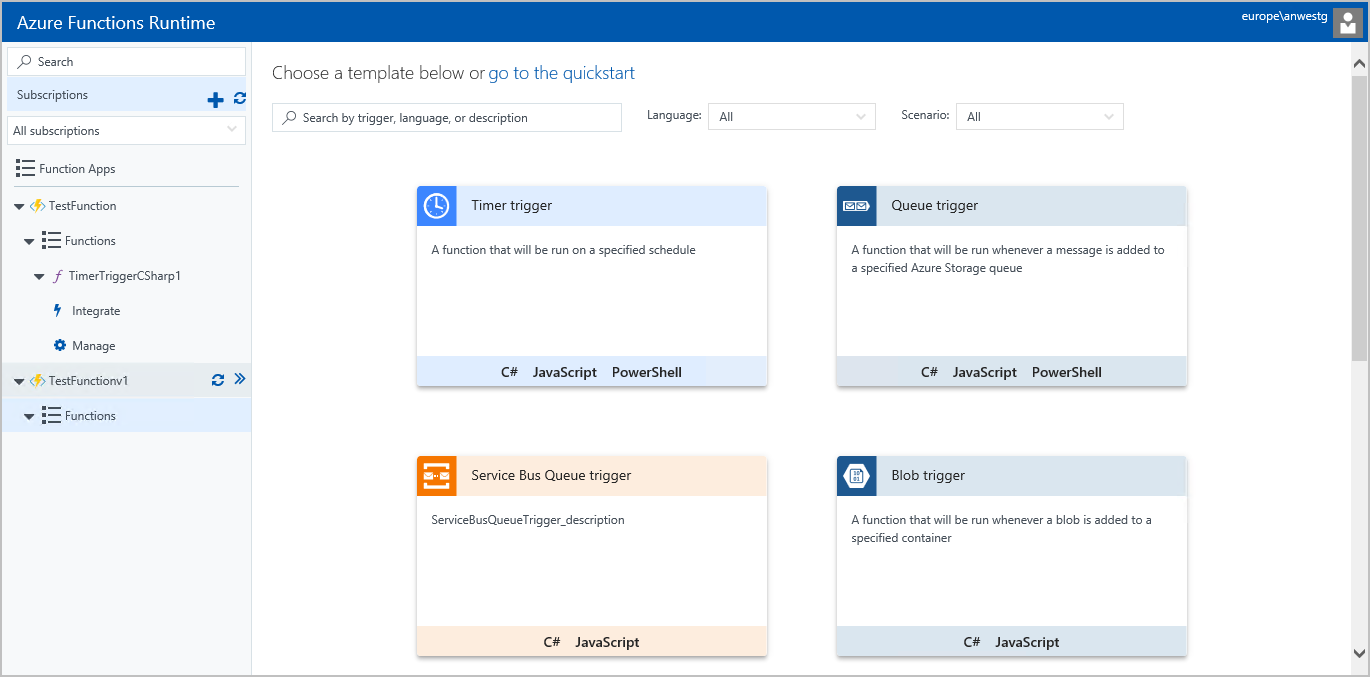The image size is (1370, 677).
Task: Refresh the subscriptions list
Action: coord(239,98)
